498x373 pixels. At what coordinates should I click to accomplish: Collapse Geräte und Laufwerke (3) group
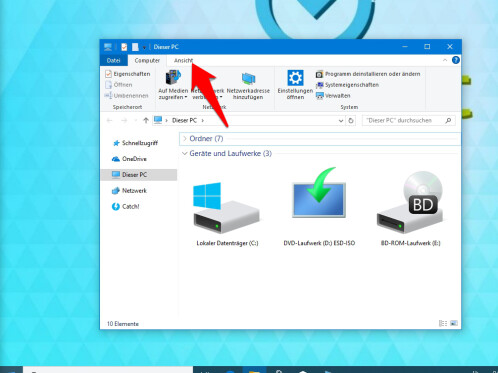[185, 153]
